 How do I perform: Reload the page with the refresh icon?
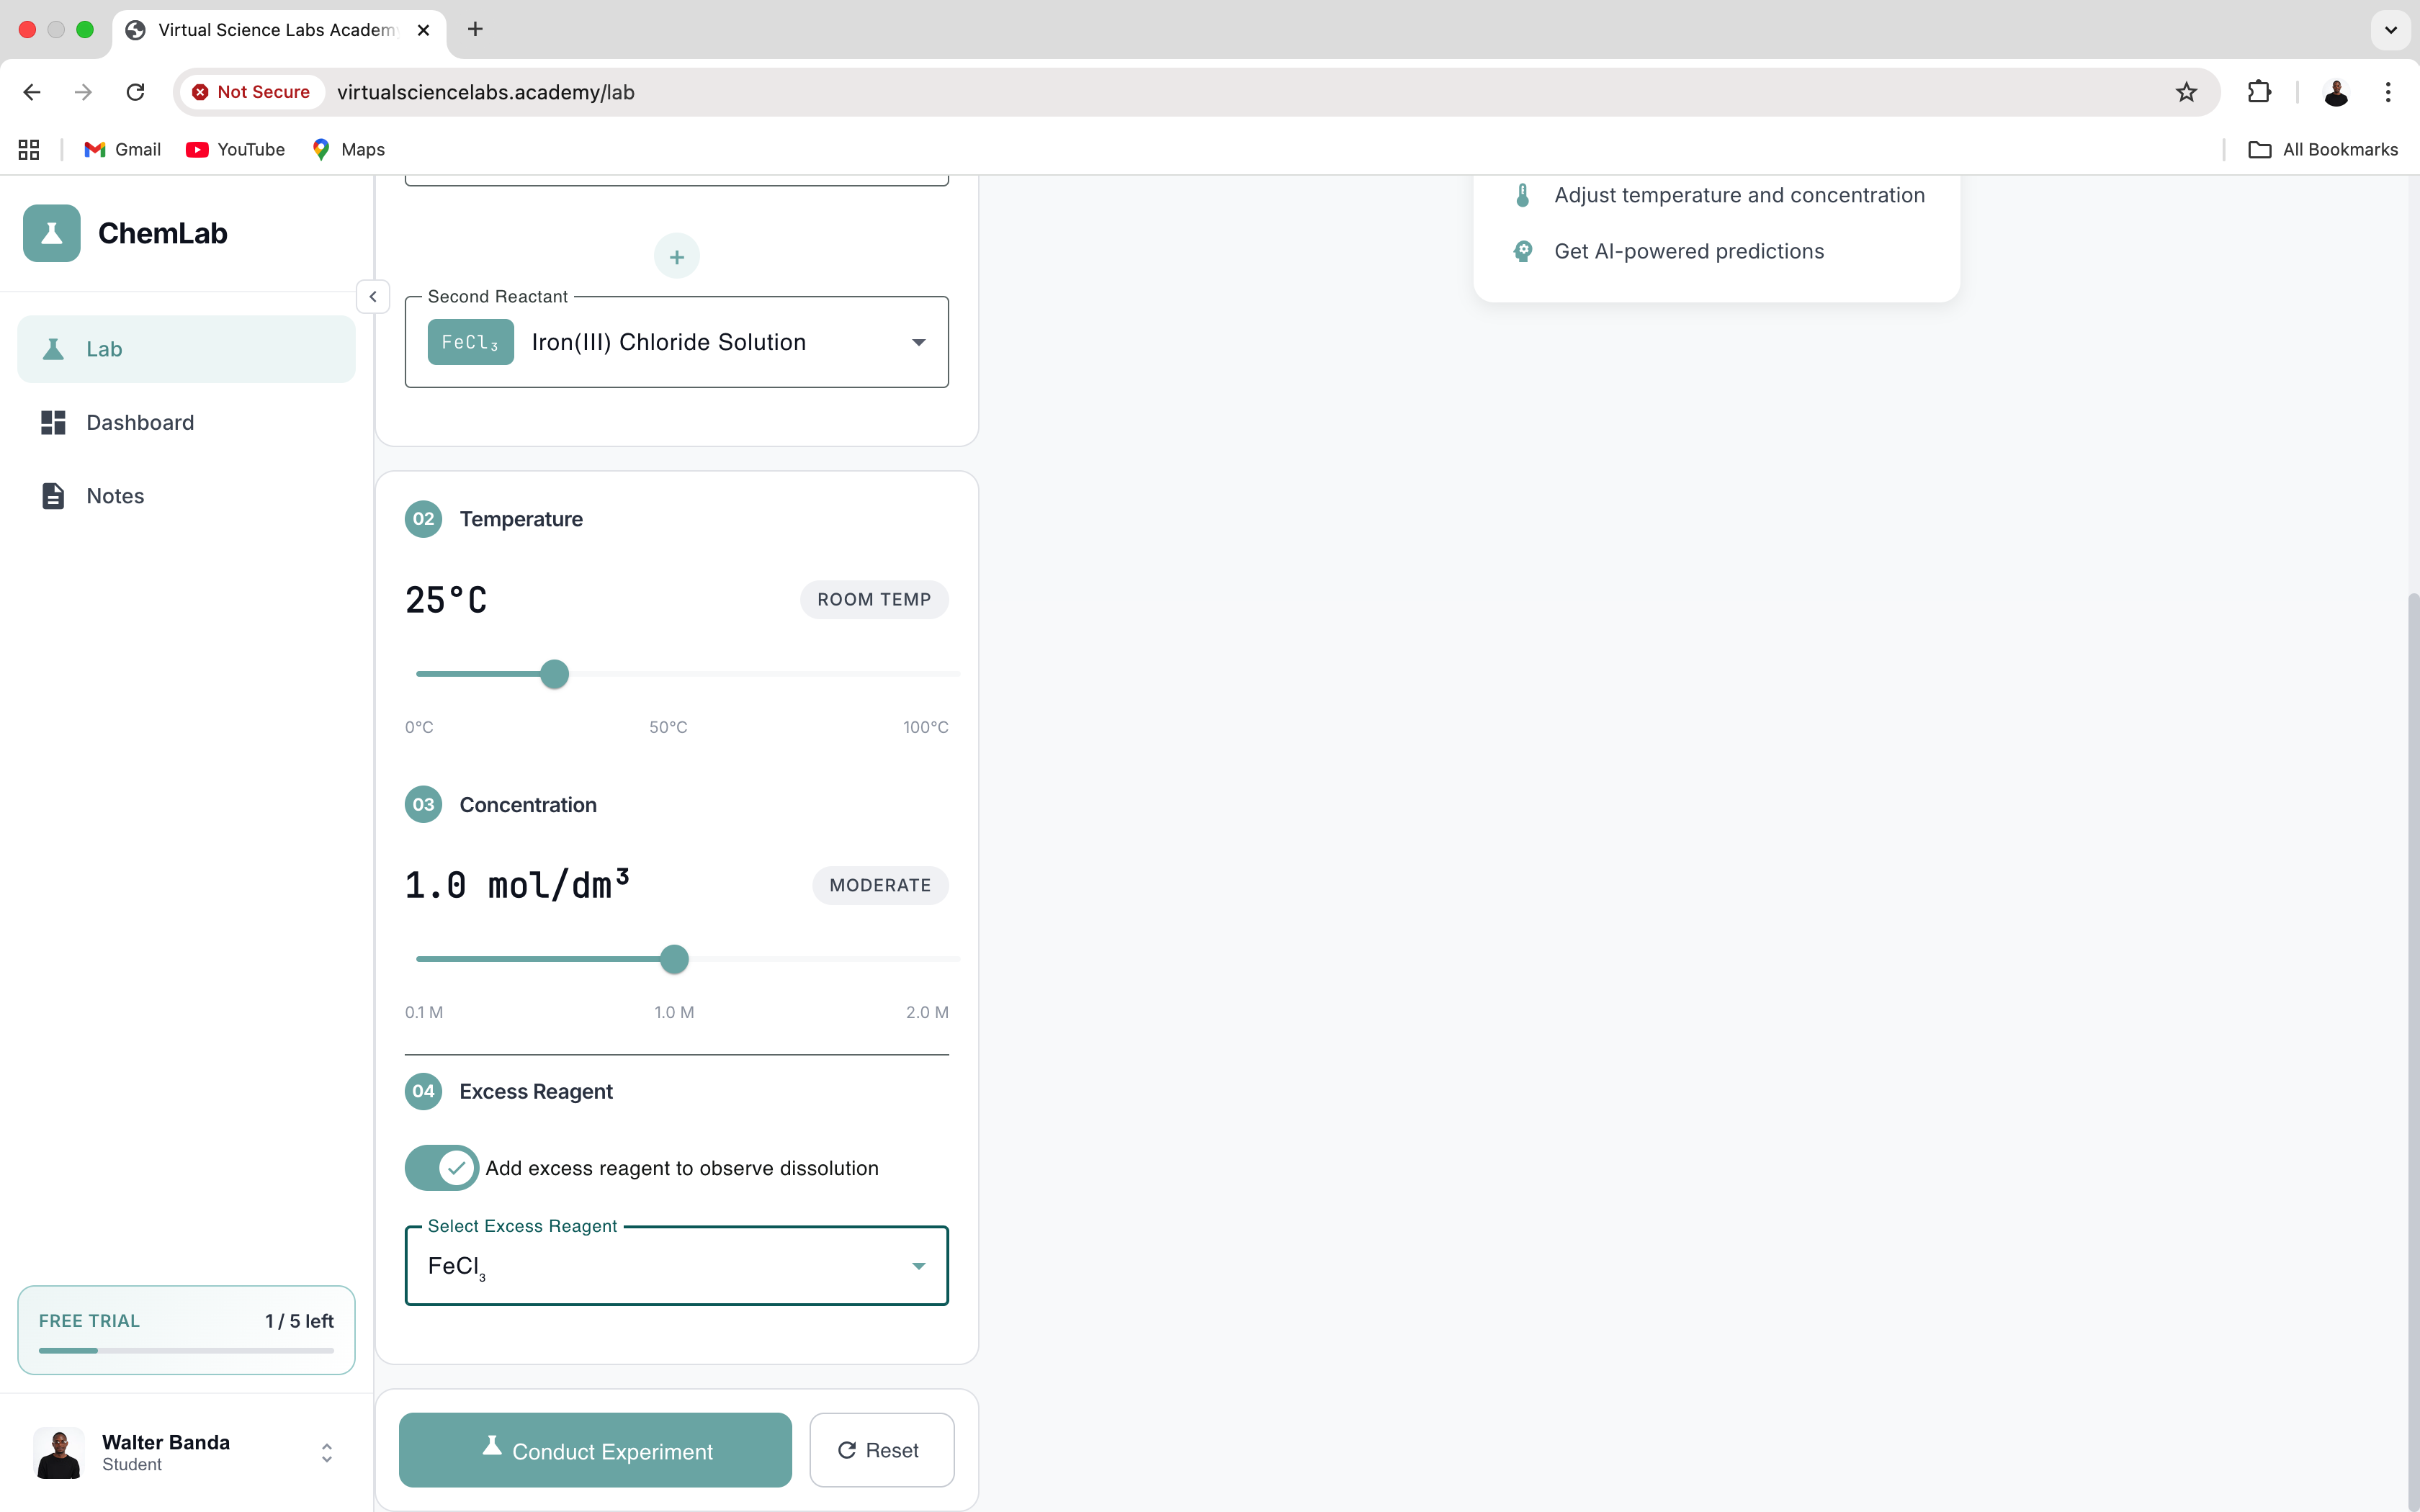coord(135,92)
